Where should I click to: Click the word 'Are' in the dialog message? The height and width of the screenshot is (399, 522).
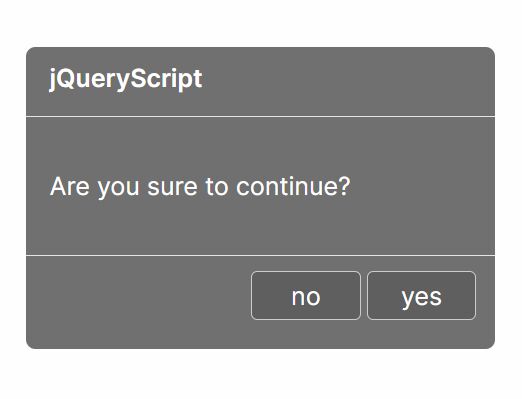click(69, 186)
